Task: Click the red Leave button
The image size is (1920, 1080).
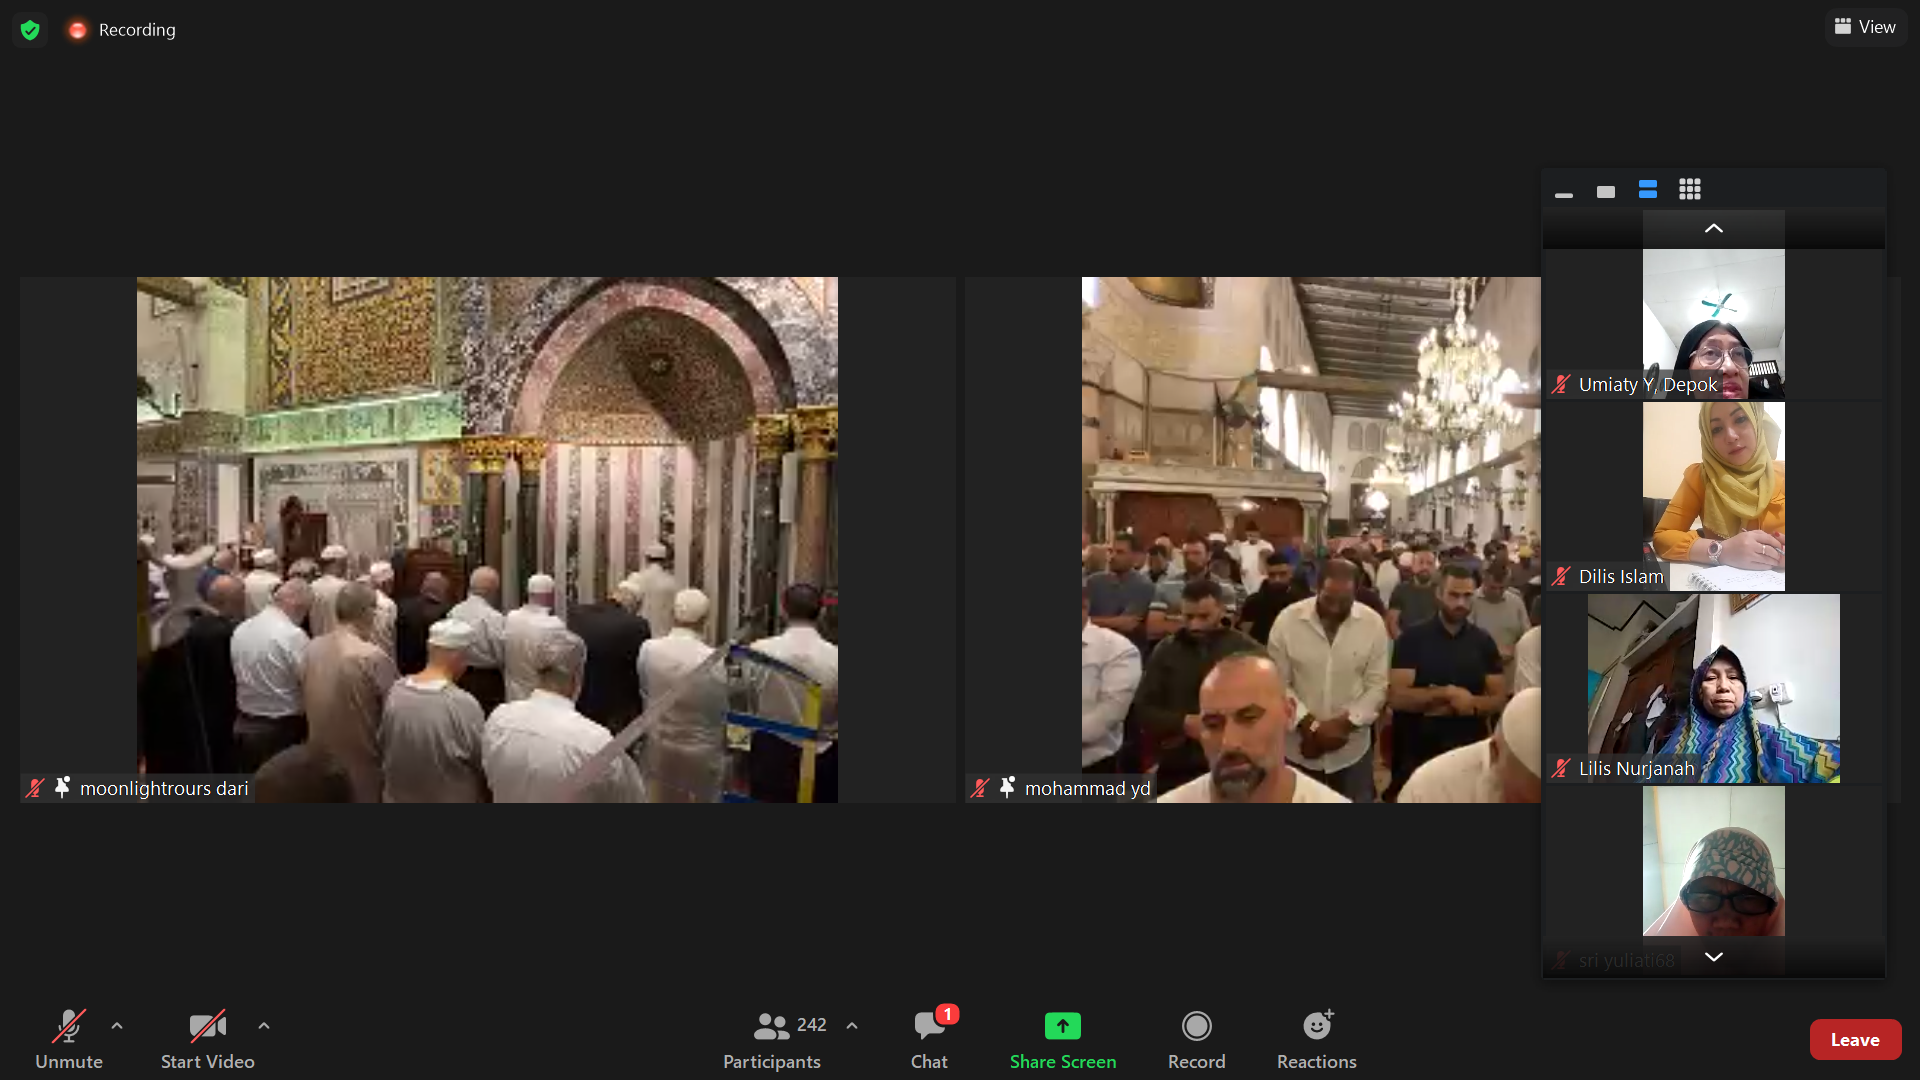Action: [1854, 1040]
